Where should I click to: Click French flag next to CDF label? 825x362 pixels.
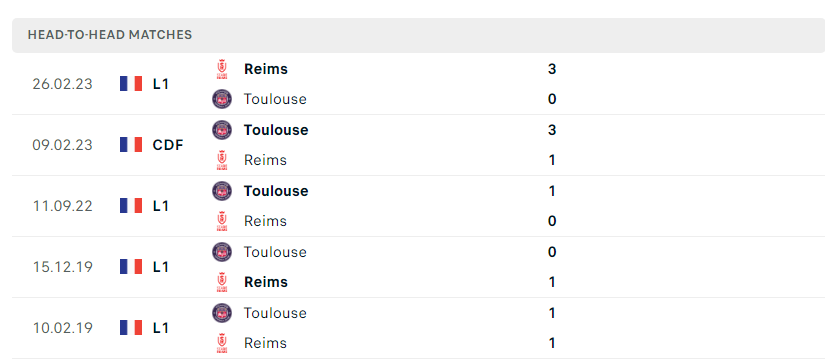pos(131,145)
